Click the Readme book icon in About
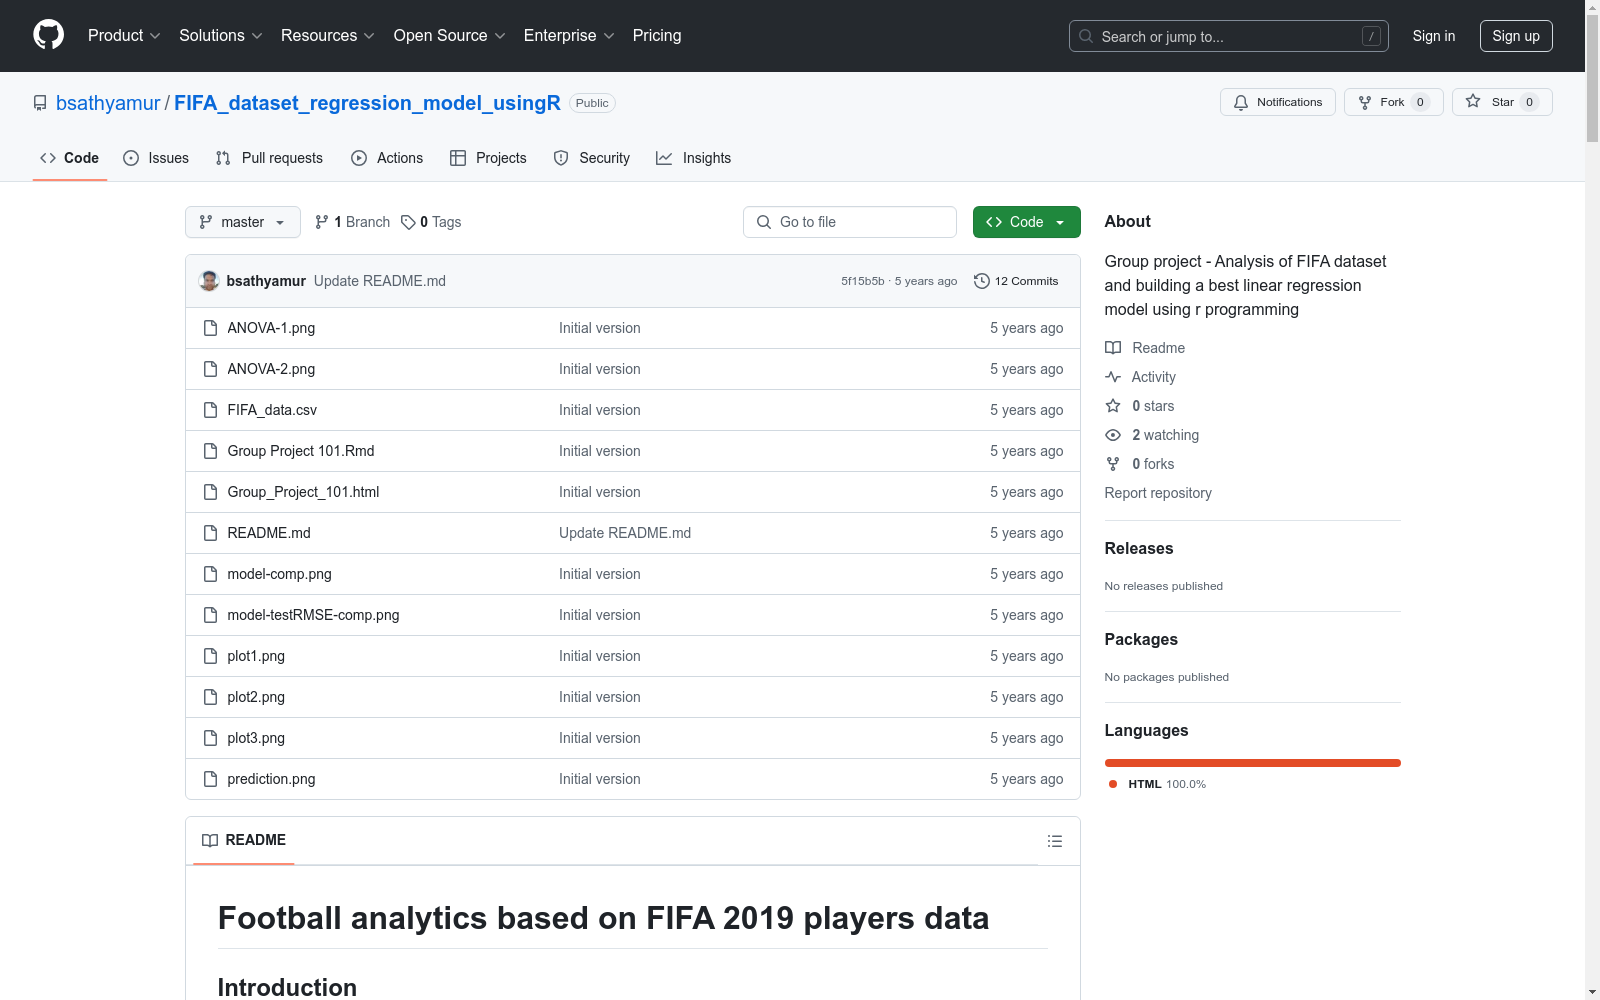The width and height of the screenshot is (1600, 1000). pyautogui.click(x=1113, y=348)
